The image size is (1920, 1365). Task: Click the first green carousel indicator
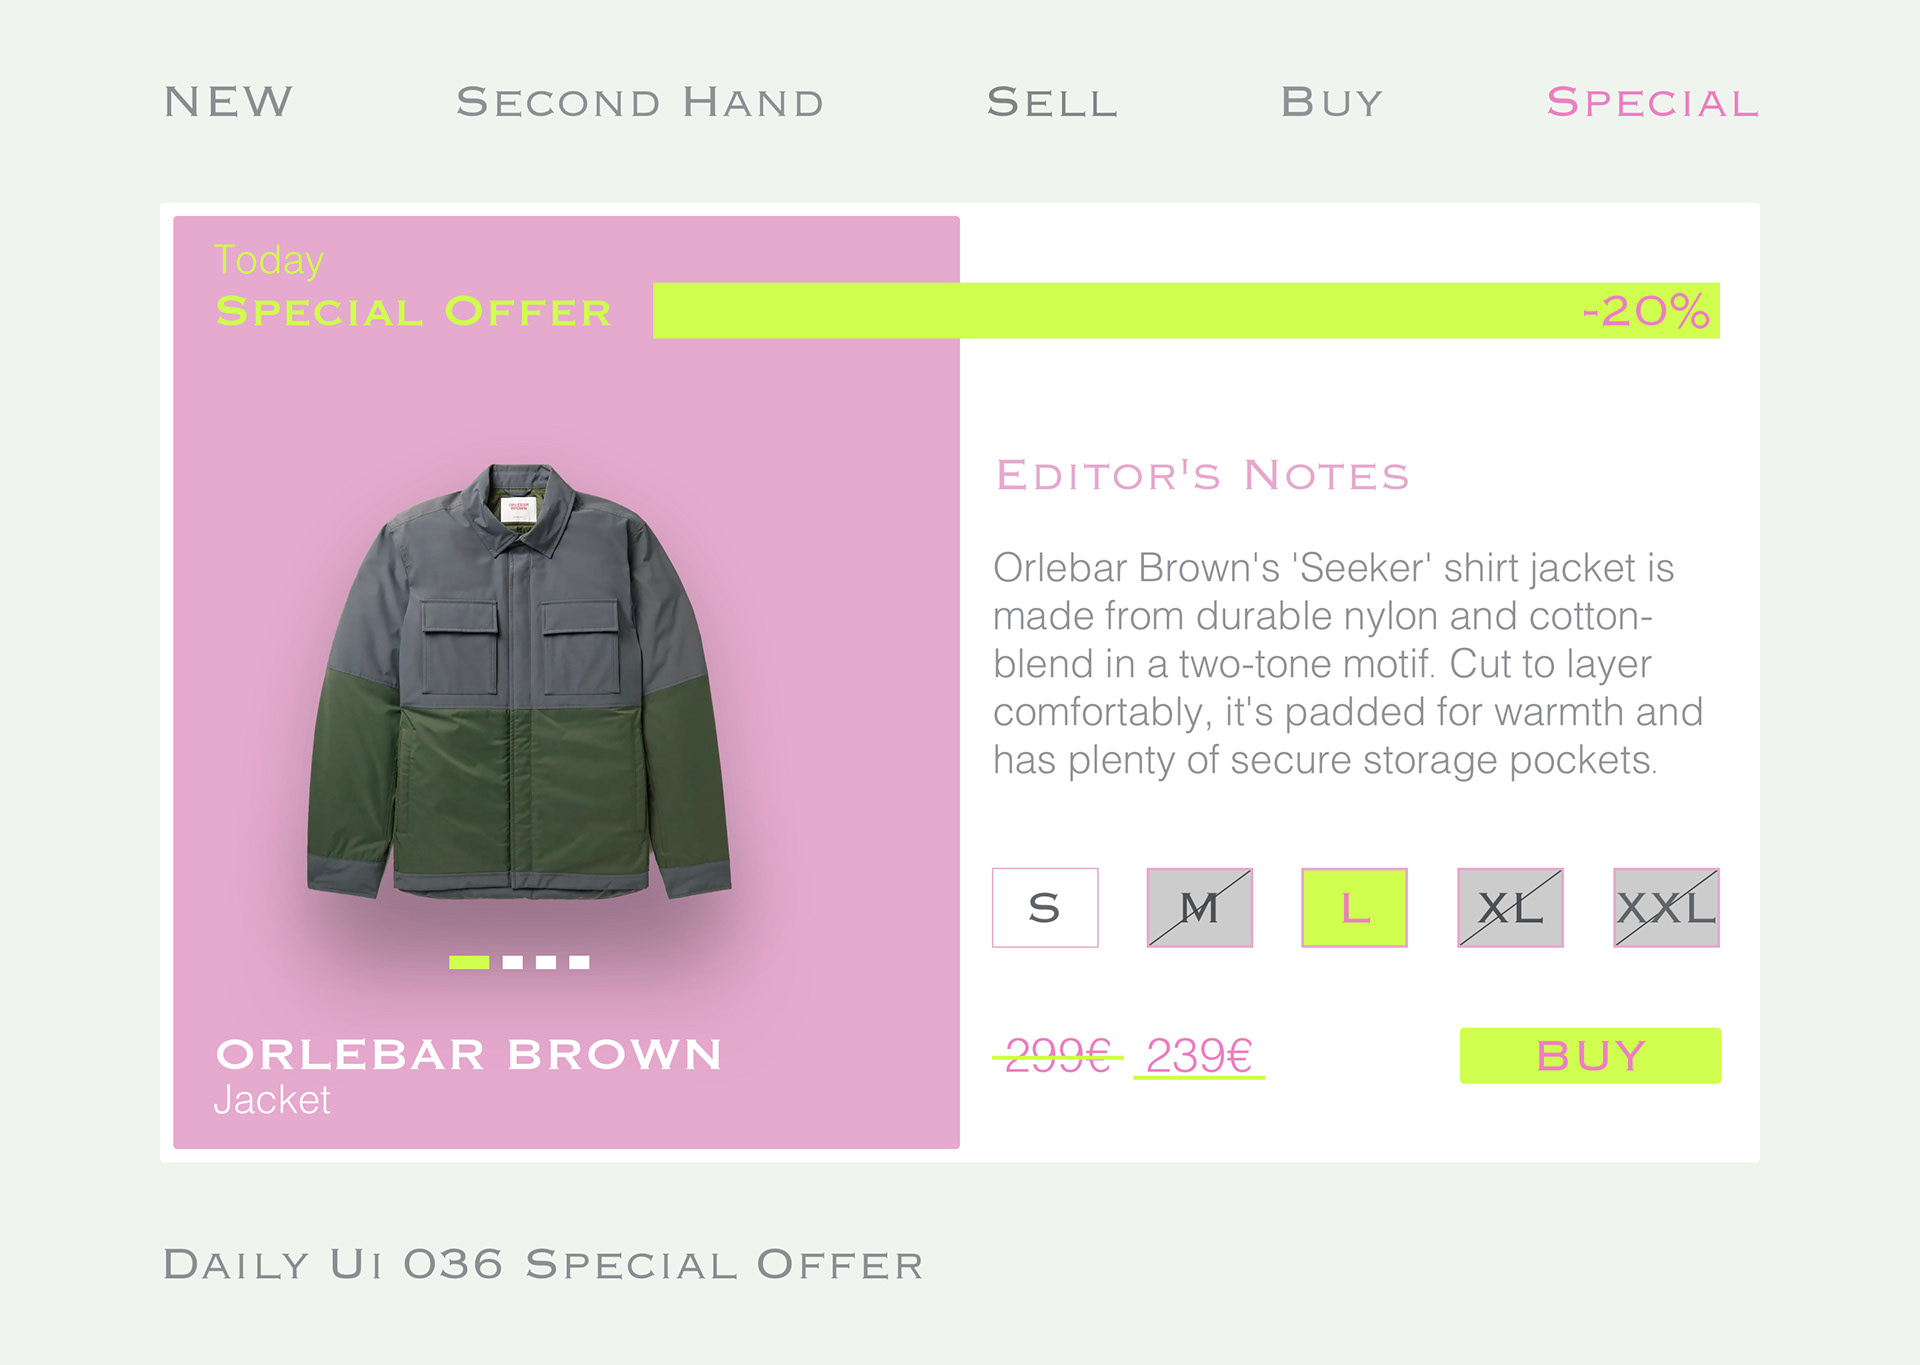[x=469, y=962]
